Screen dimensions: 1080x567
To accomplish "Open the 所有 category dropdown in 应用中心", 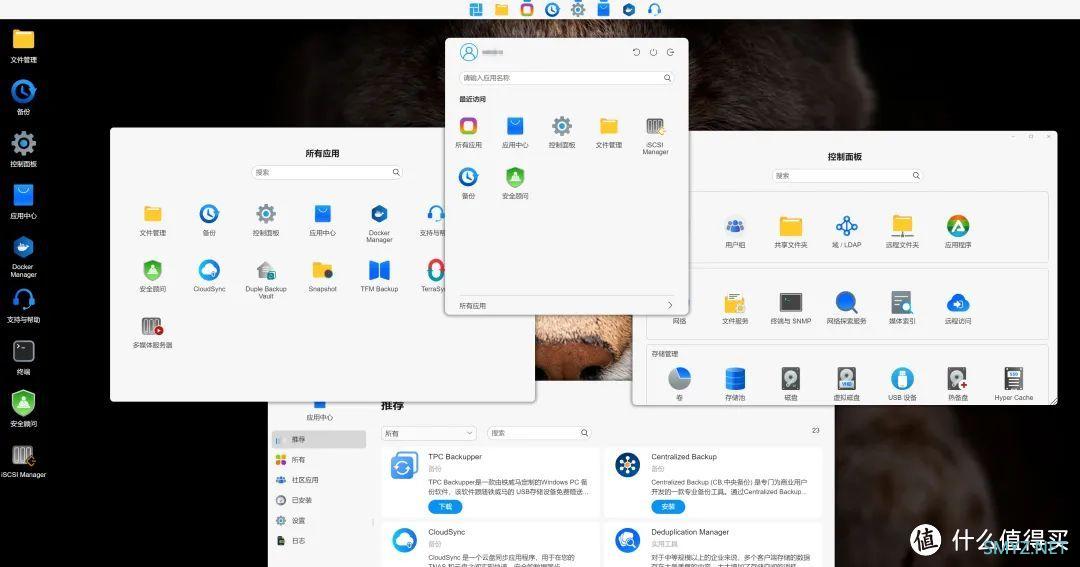I will [x=428, y=433].
